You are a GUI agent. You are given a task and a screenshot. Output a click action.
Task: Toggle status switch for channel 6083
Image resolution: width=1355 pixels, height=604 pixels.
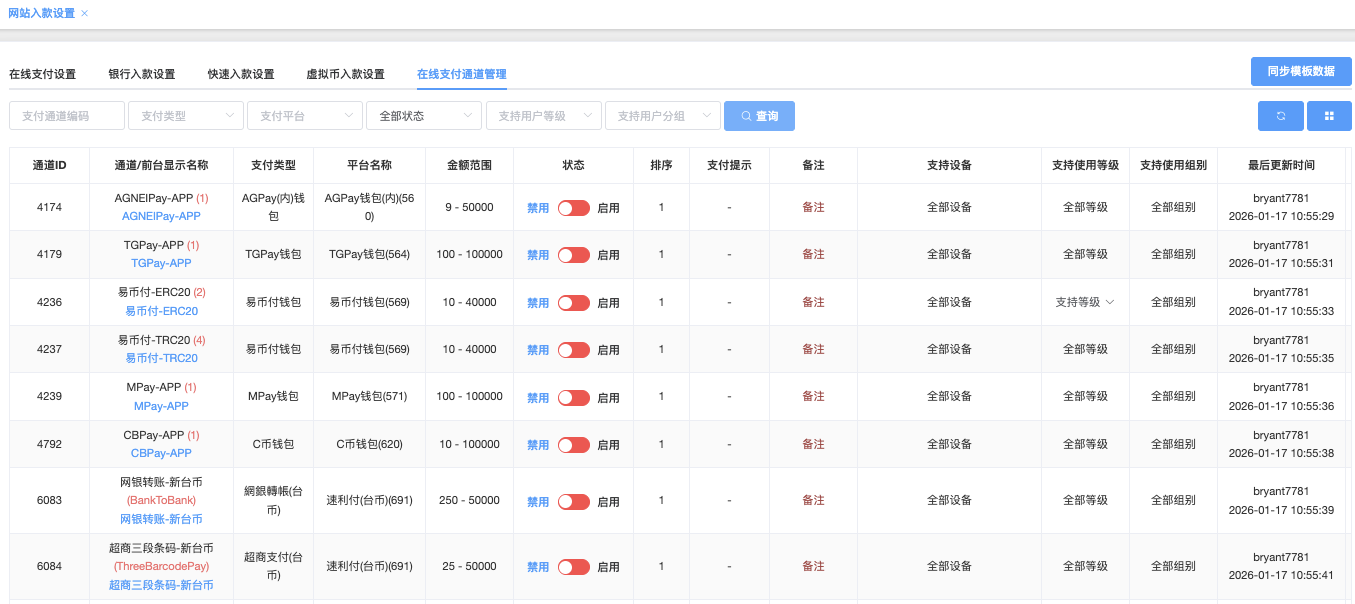(574, 502)
